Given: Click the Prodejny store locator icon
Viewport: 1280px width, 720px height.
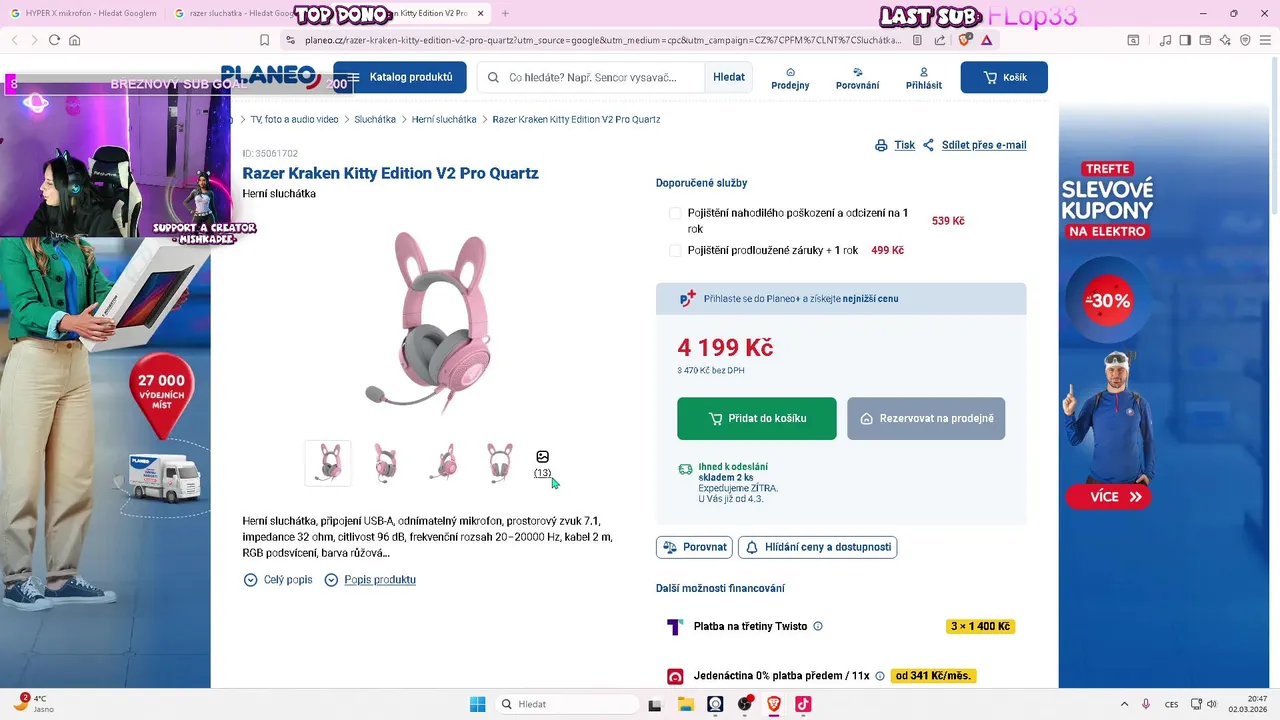Looking at the screenshot, I should point(790,72).
